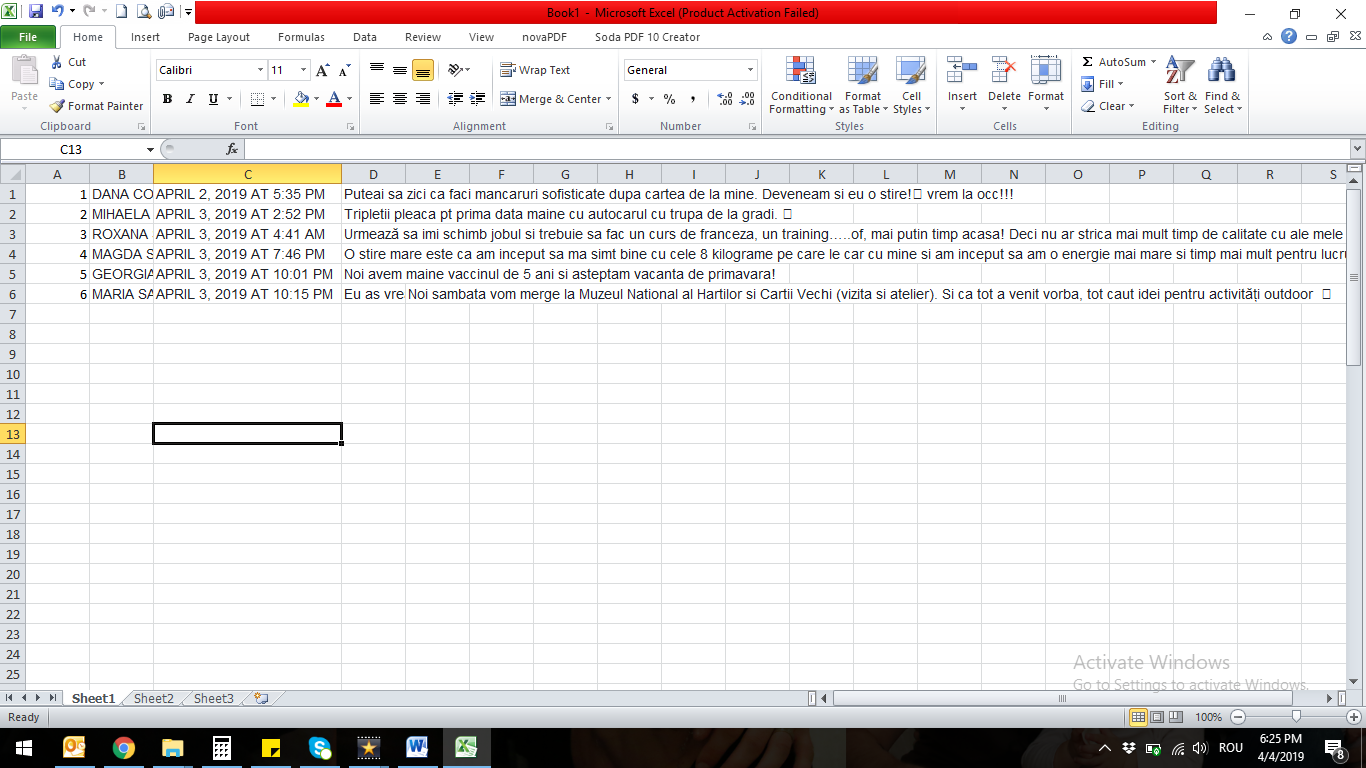
Task: Open the File menu button
Action: (x=28, y=37)
